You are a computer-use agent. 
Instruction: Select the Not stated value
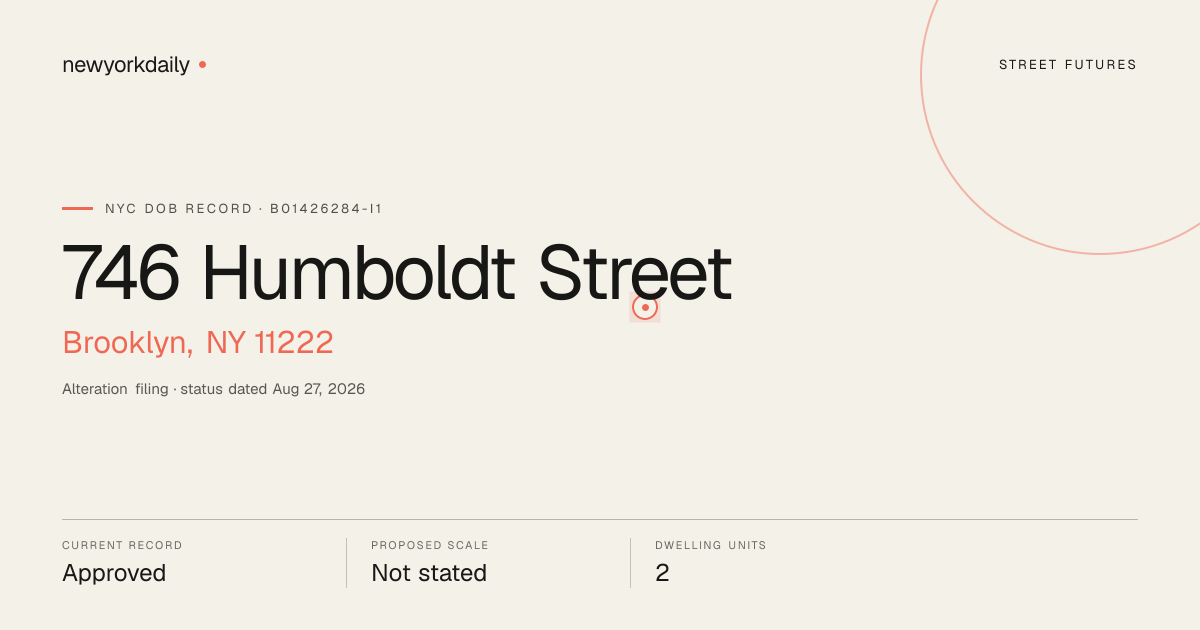429,573
